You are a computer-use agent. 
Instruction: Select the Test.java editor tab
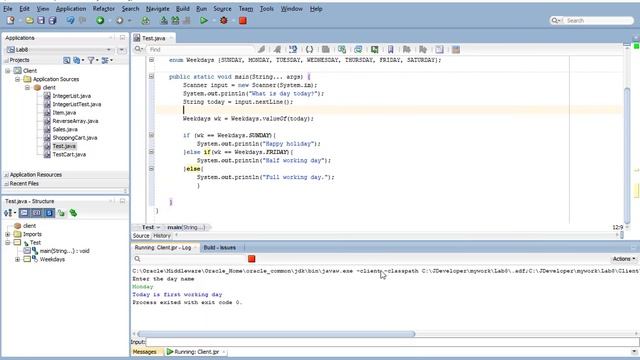tap(153, 38)
